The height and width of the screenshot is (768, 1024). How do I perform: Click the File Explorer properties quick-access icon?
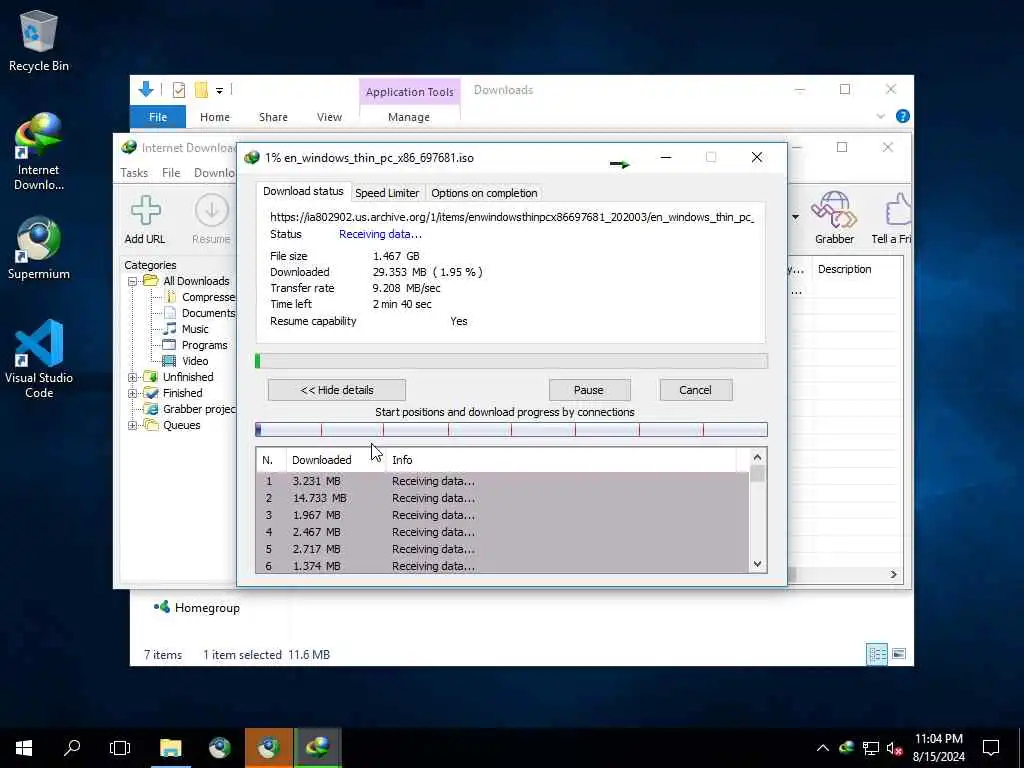(x=178, y=89)
